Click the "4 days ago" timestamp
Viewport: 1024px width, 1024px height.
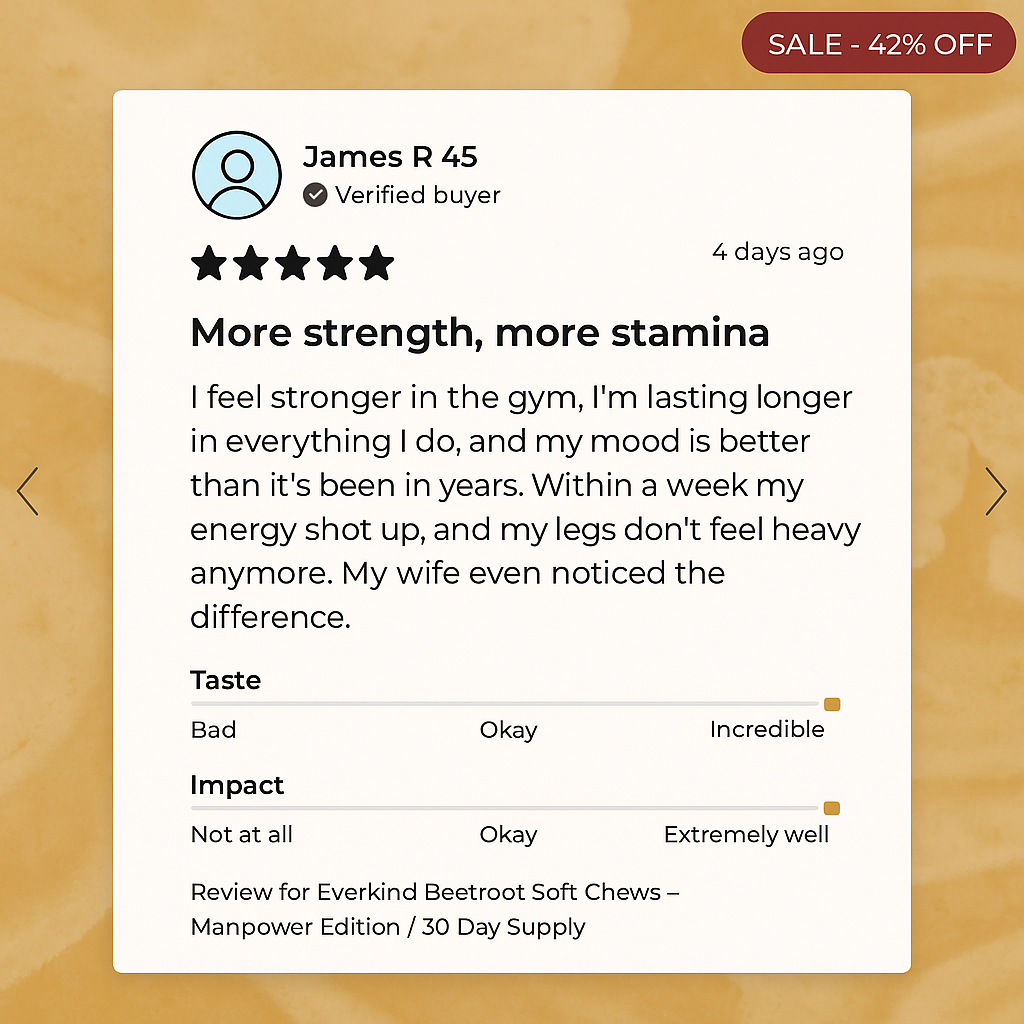click(x=778, y=252)
